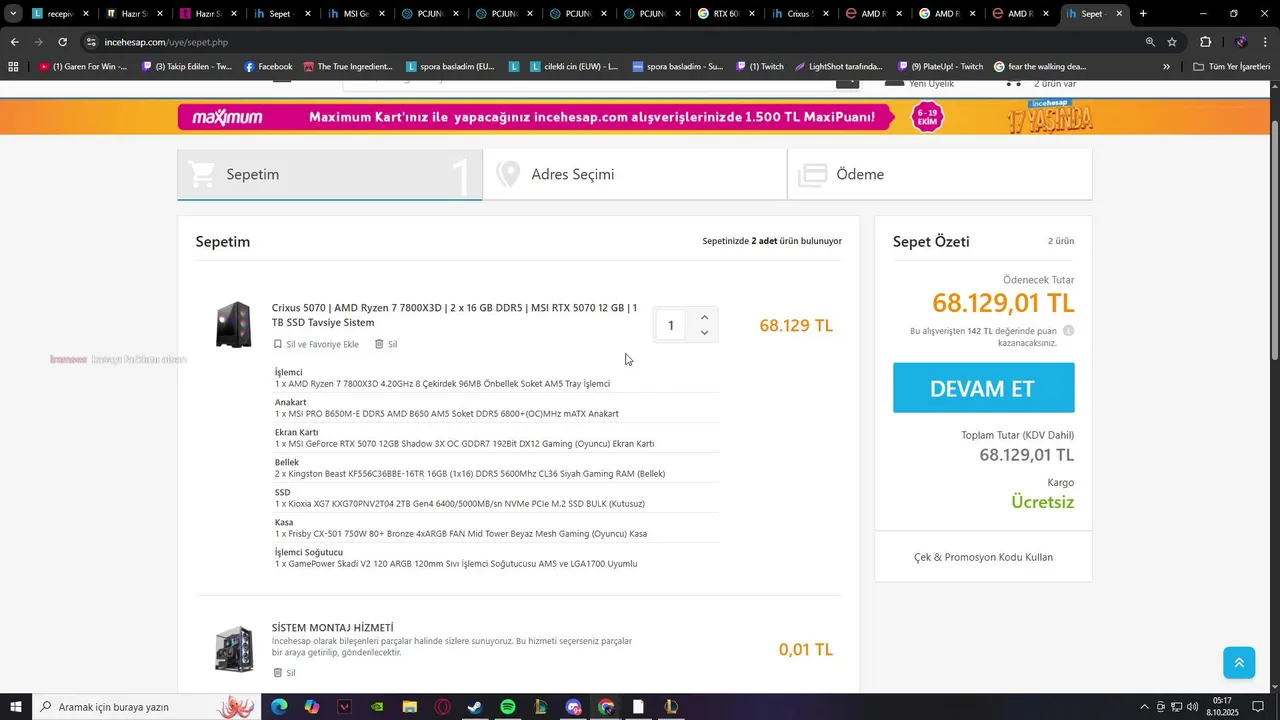Open the Chrome profile avatar
The image size is (1280, 720).
pos(1241,42)
